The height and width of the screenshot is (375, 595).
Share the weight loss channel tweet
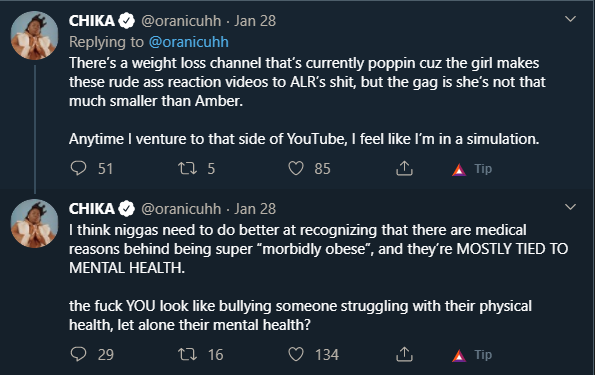click(404, 168)
